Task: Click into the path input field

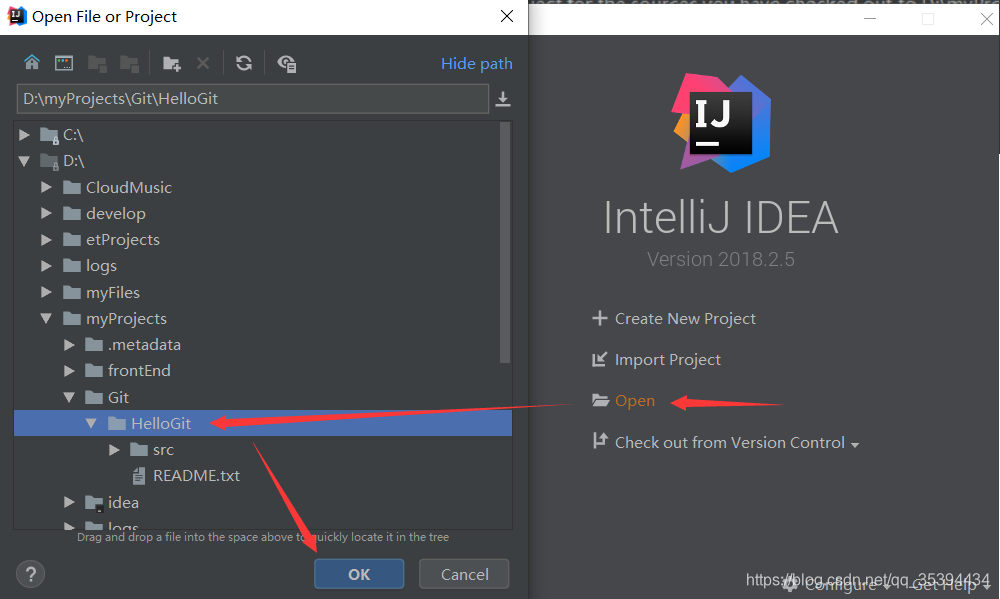Action: (x=253, y=99)
